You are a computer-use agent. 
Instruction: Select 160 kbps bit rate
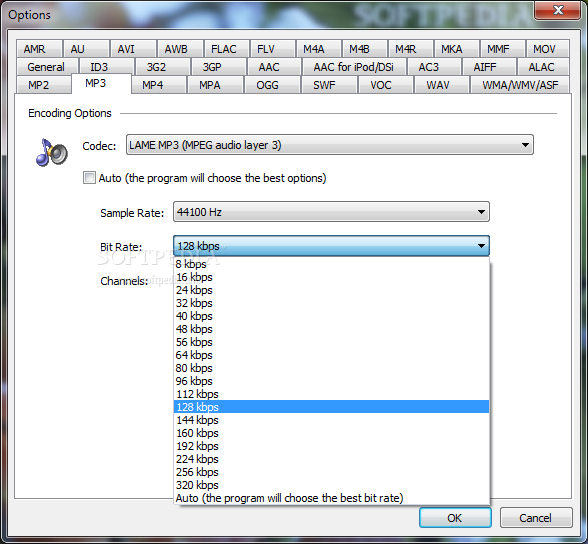click(332, 433)
